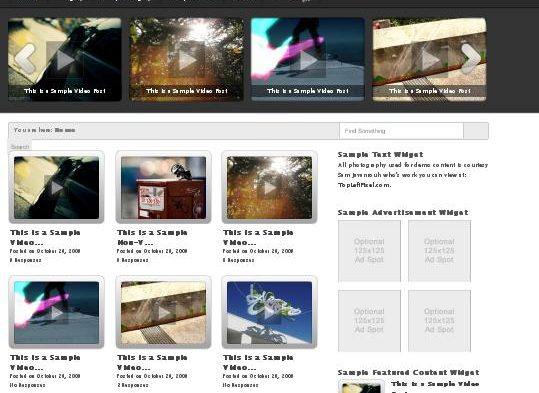Open the caption link on the carousel sunlit-trees video

point(187,91)
